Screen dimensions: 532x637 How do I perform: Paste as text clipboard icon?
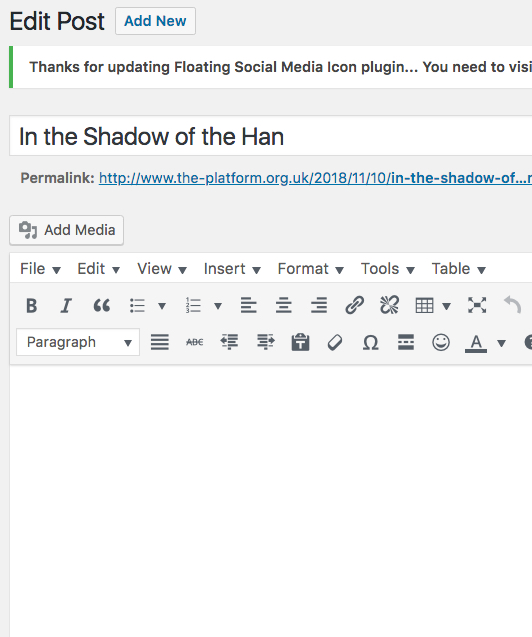pos(301,342)
